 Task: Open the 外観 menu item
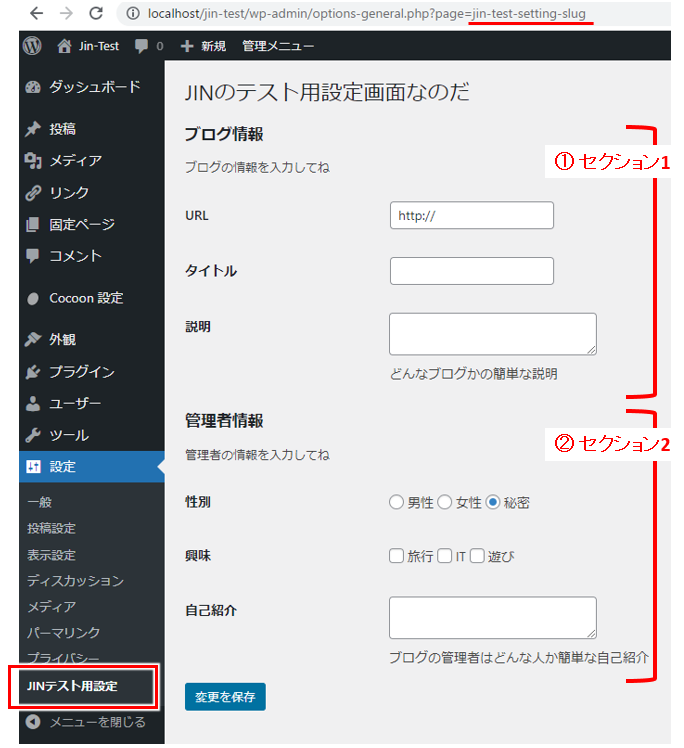tap(62, 339)
